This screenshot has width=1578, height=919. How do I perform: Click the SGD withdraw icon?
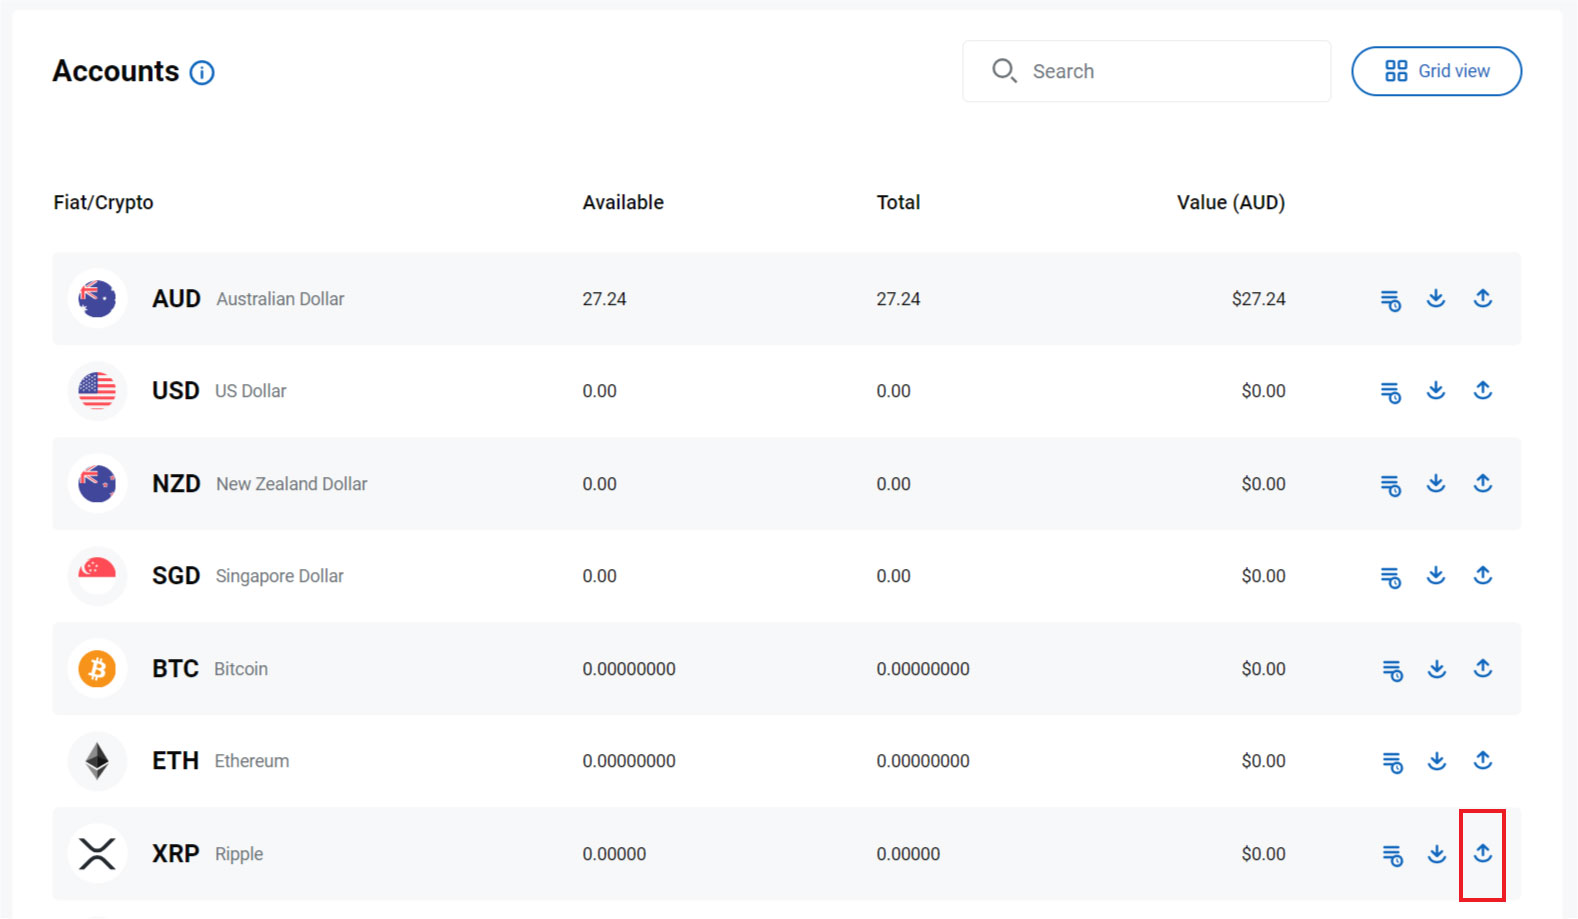(x=1483, y=575)
